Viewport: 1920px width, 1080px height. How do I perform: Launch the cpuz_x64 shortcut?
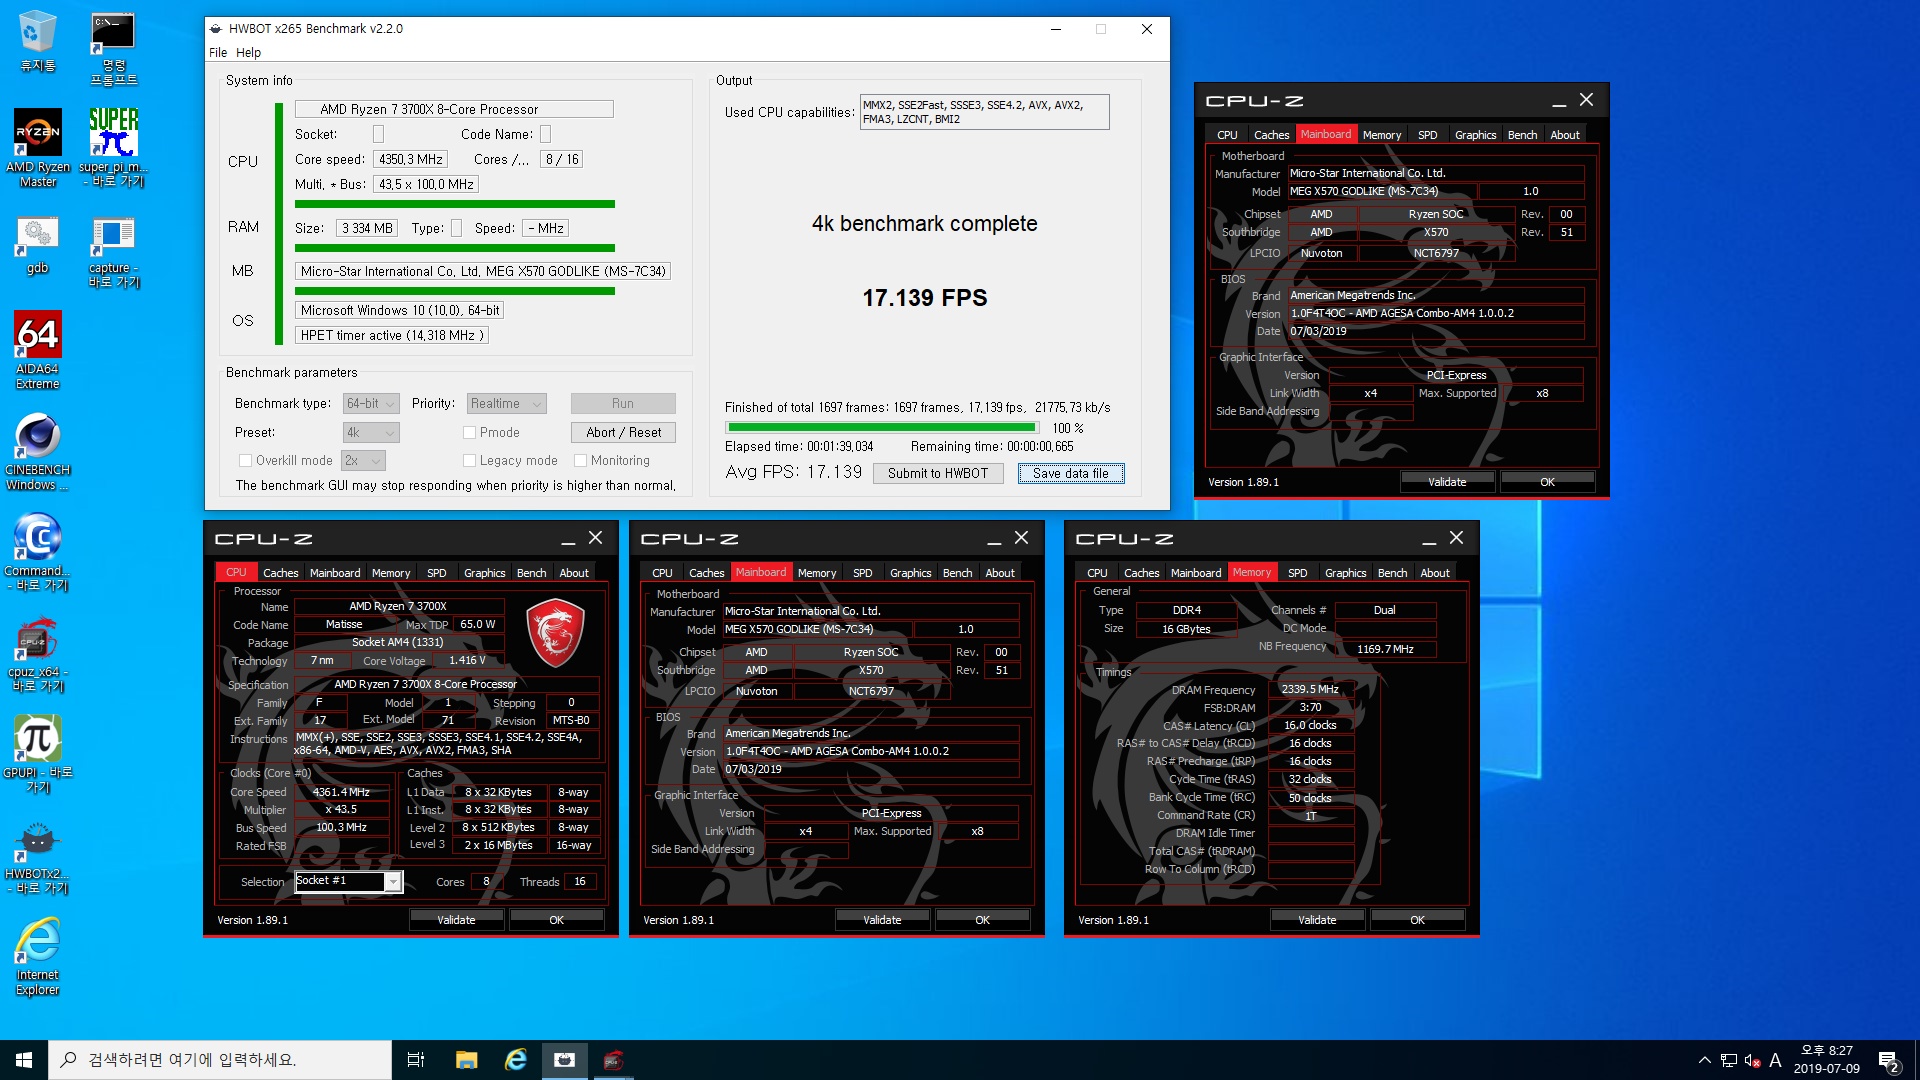pos(38,655)
